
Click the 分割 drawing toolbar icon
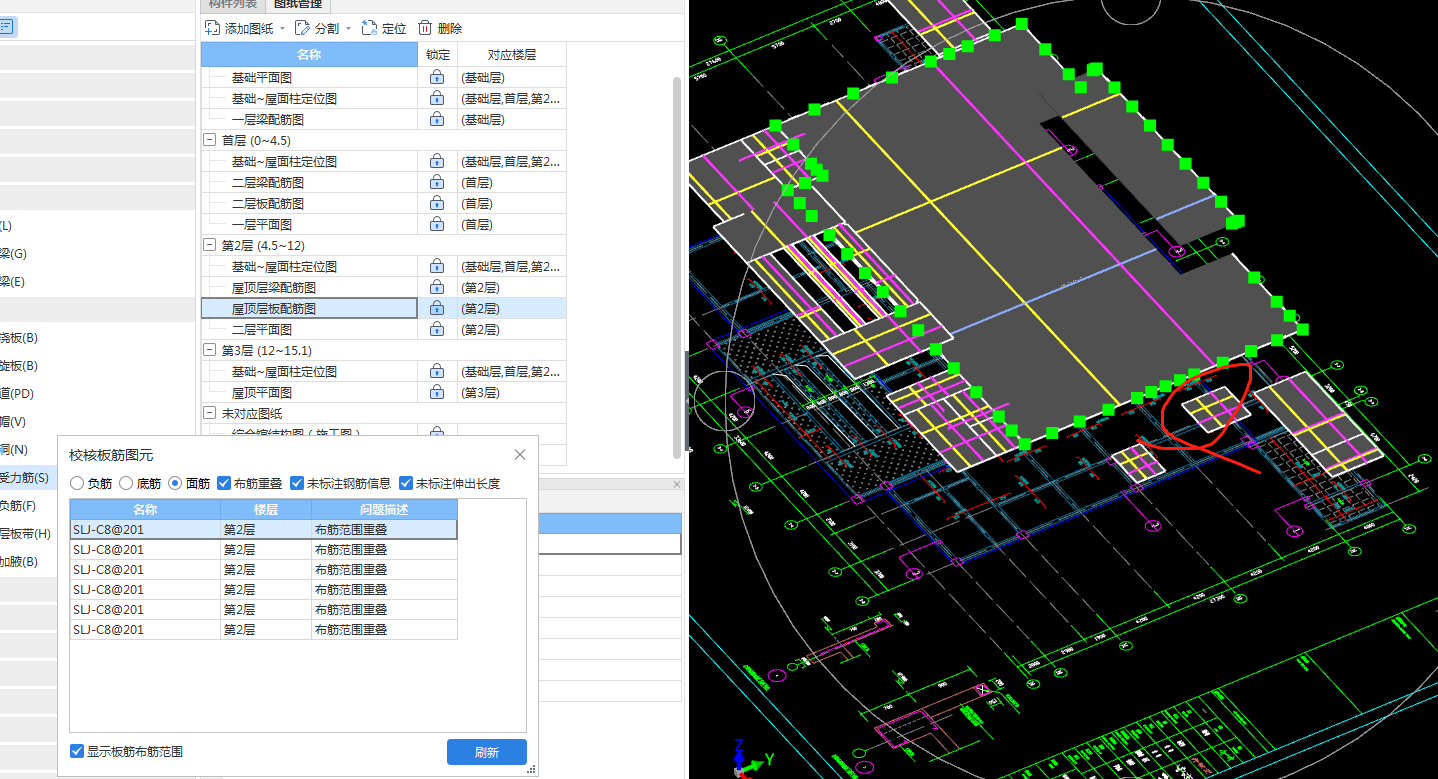pos(303,28)
